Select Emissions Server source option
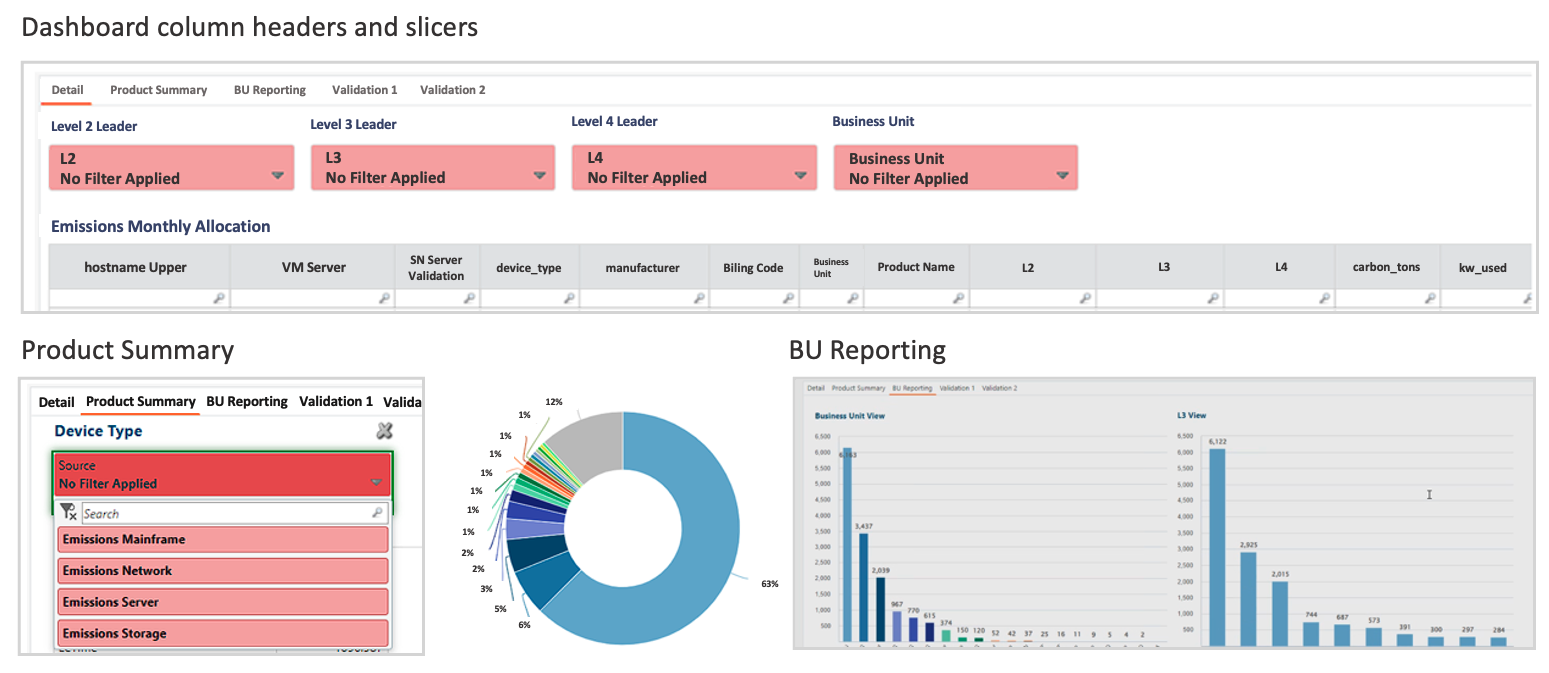 click(x=223, y=603)
